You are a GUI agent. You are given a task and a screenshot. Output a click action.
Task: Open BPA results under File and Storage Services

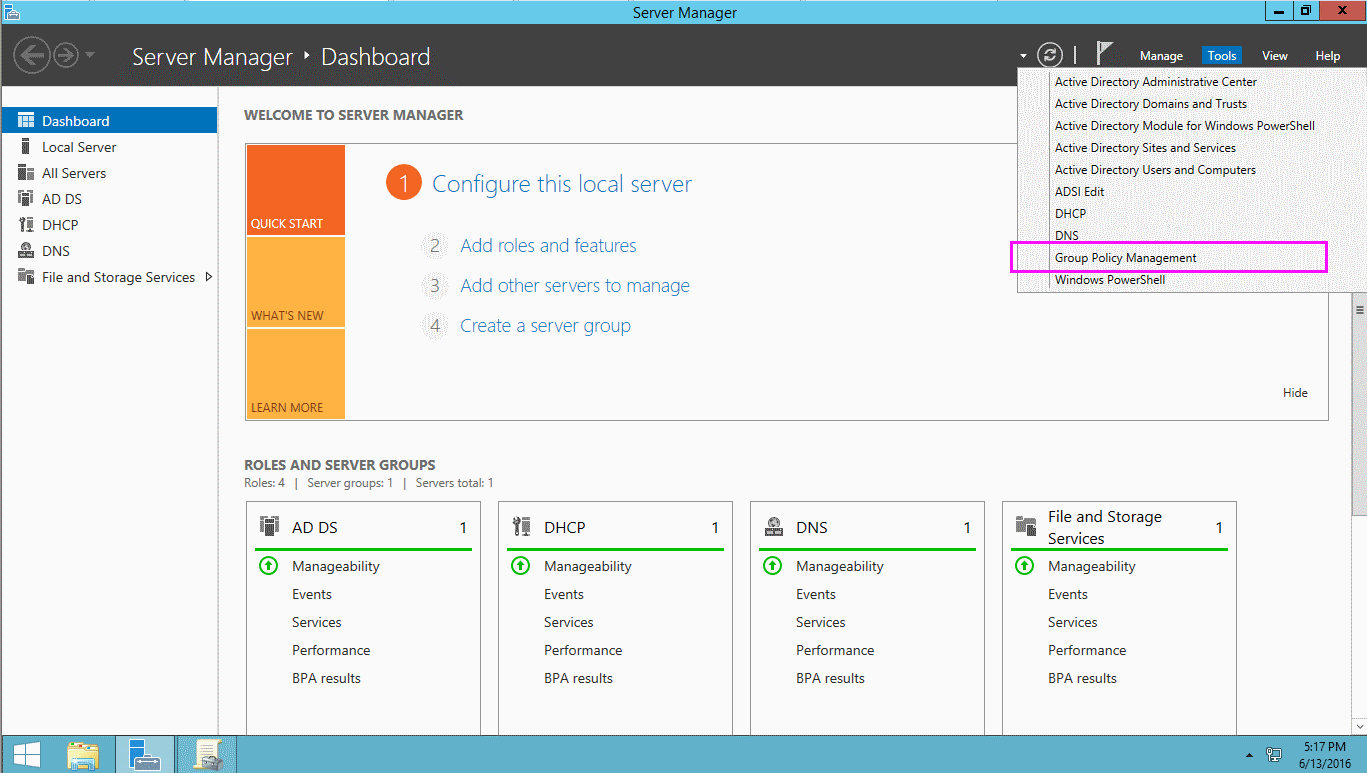1082,678
